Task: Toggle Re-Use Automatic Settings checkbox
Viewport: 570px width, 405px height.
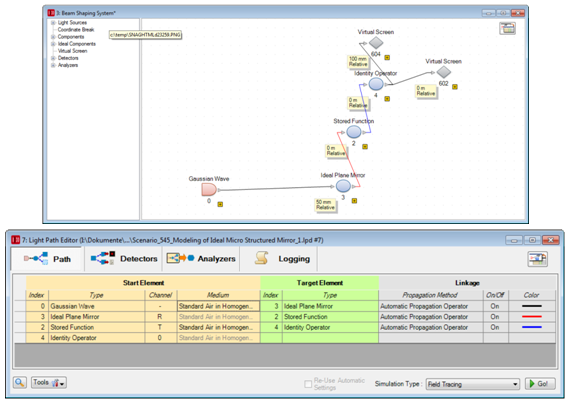Action: [x=308, y=384]
